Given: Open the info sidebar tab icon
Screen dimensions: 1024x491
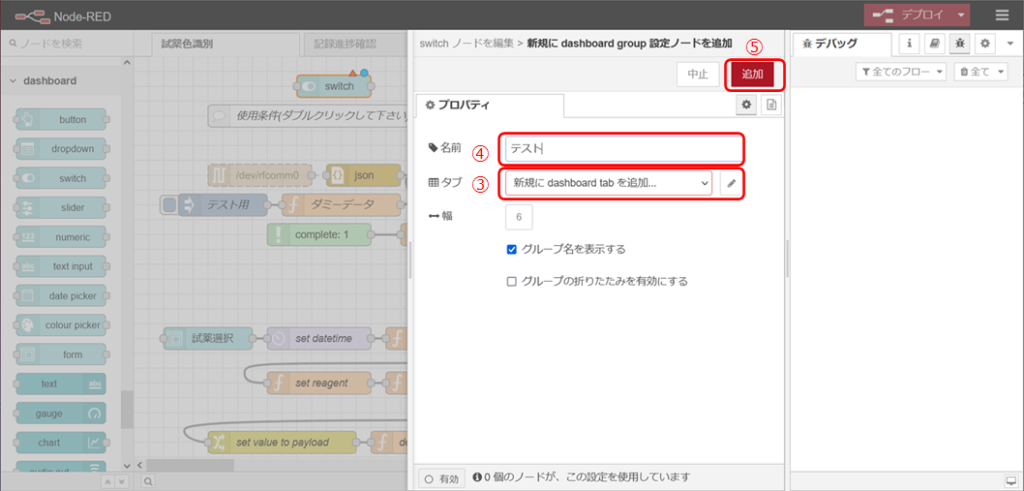Looking at the screenshot, I should click(x=910, y=44).
